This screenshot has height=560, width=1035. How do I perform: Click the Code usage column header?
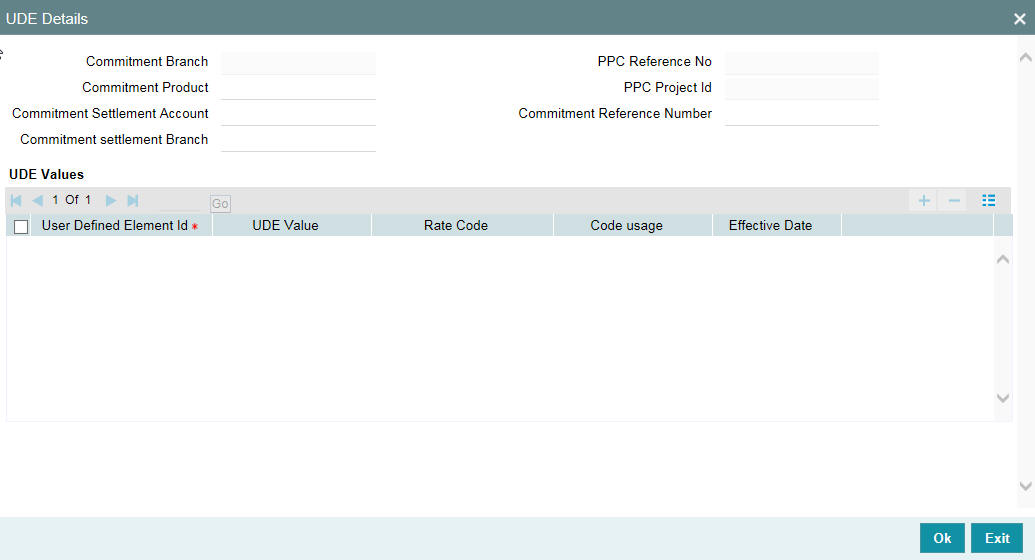coord(633,225)
